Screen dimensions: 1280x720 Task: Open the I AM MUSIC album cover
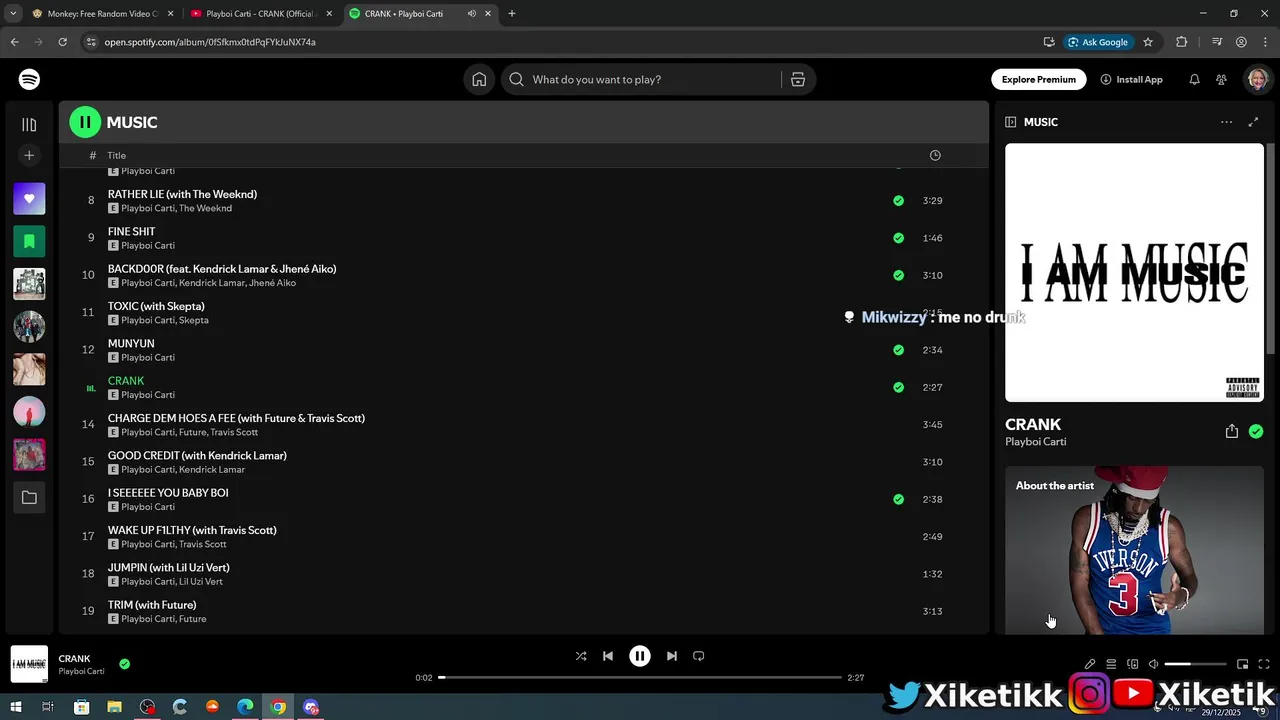(x=1134, y=272)
